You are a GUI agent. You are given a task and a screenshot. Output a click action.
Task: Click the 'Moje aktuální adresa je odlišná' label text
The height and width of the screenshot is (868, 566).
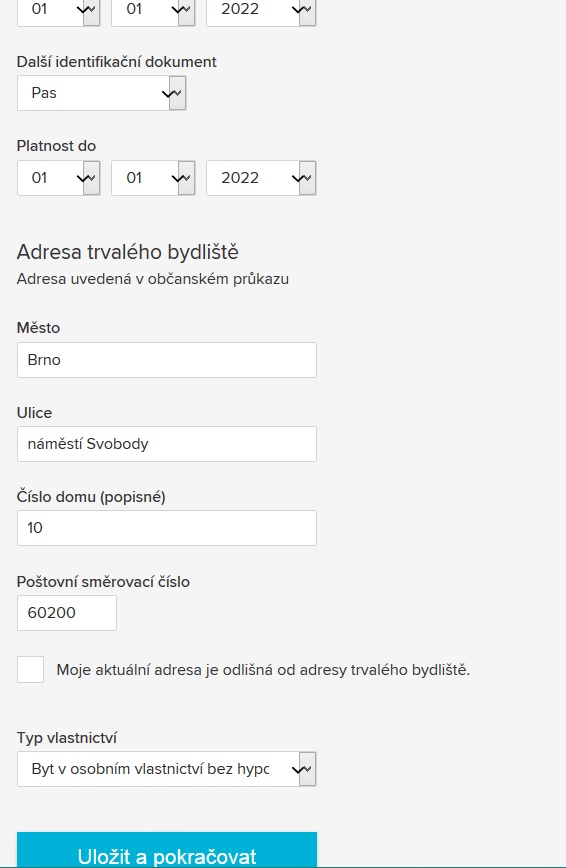pyautogui.click(x=263, y=670)
